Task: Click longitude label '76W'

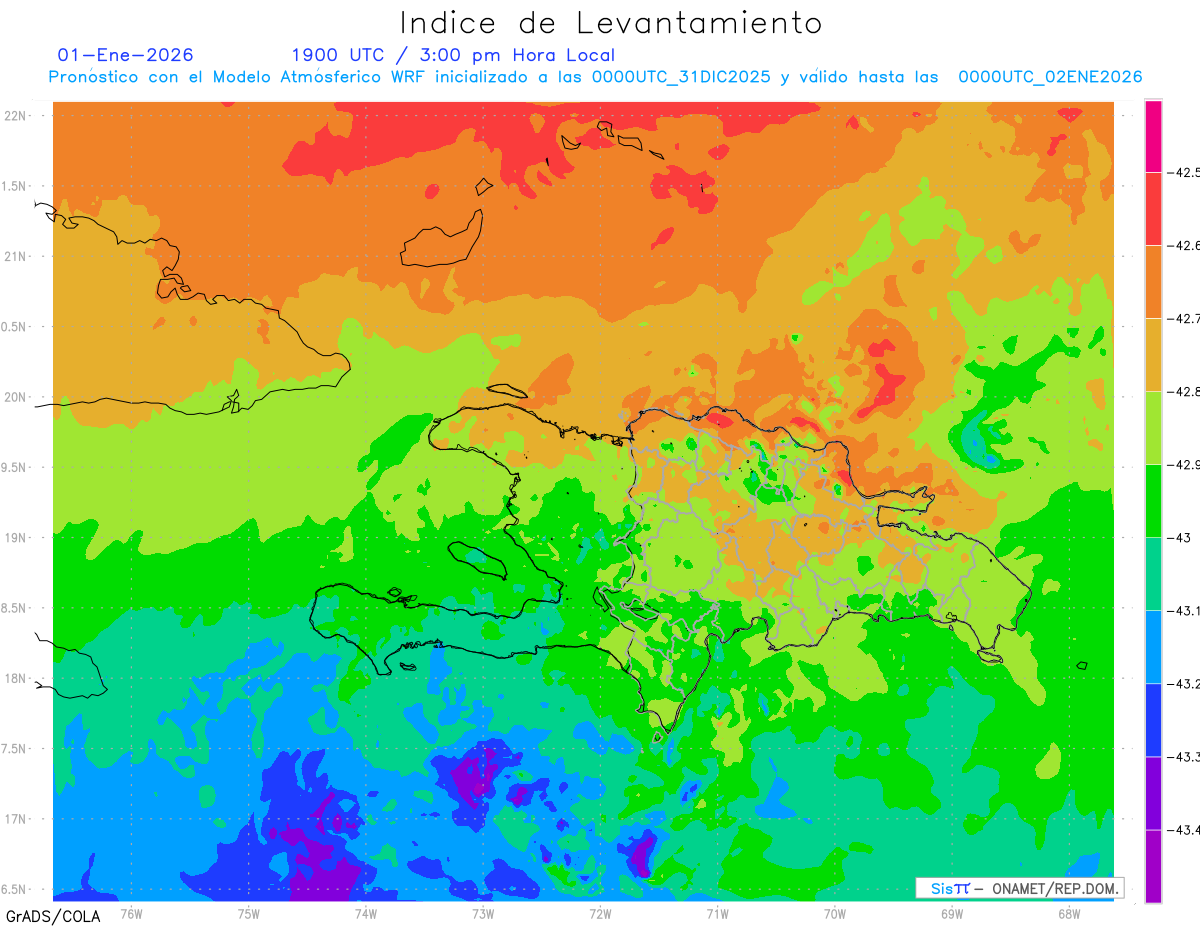Action: click(131, 912)
